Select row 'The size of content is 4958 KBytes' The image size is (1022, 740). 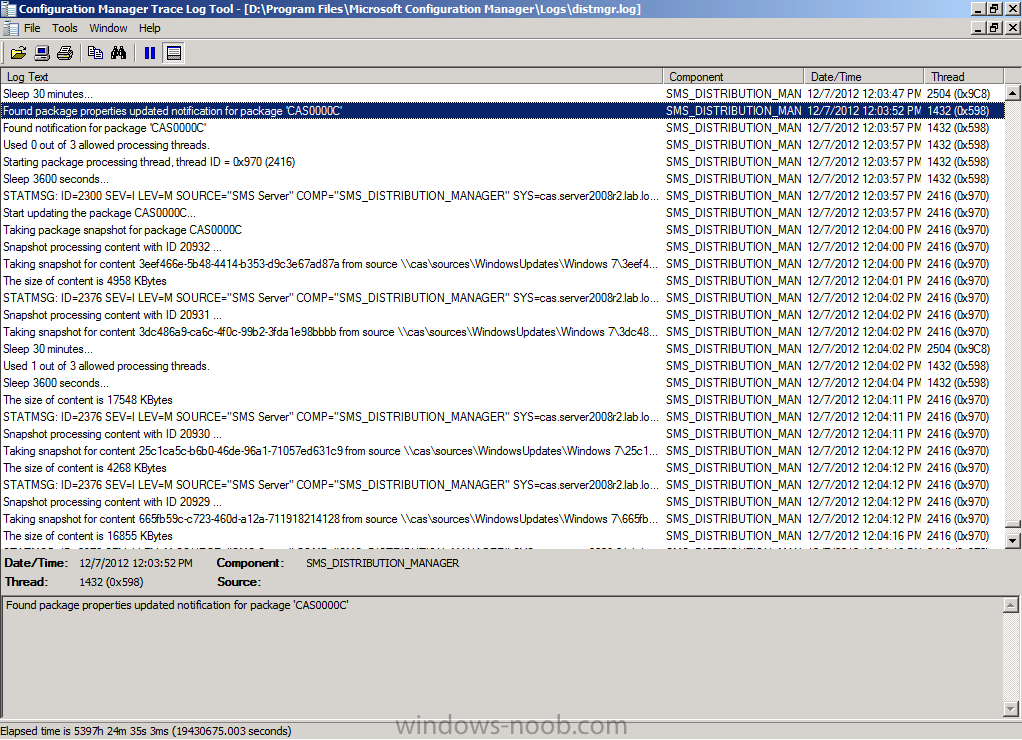503,281
